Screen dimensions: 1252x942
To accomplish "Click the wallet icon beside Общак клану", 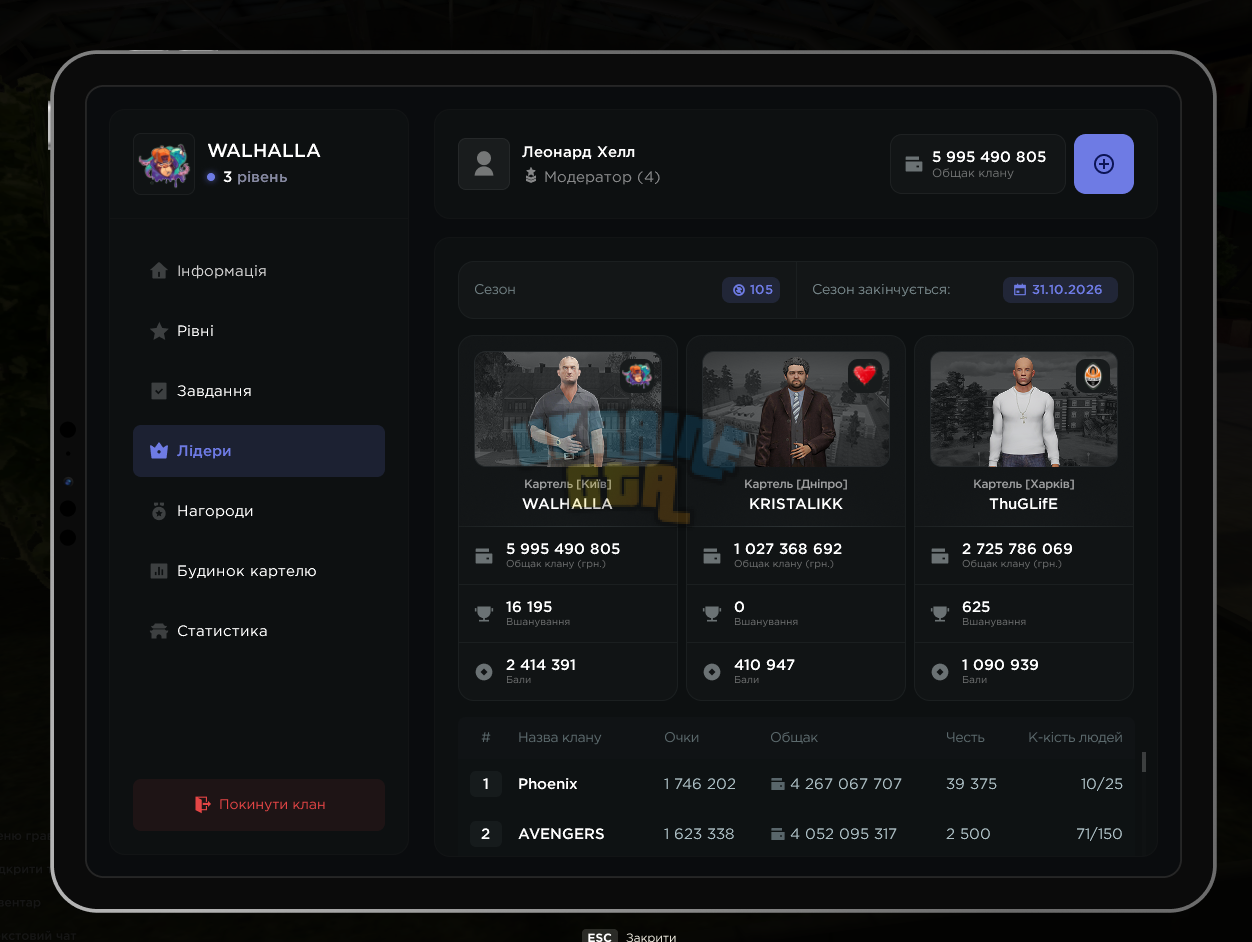I will (913, 164).
